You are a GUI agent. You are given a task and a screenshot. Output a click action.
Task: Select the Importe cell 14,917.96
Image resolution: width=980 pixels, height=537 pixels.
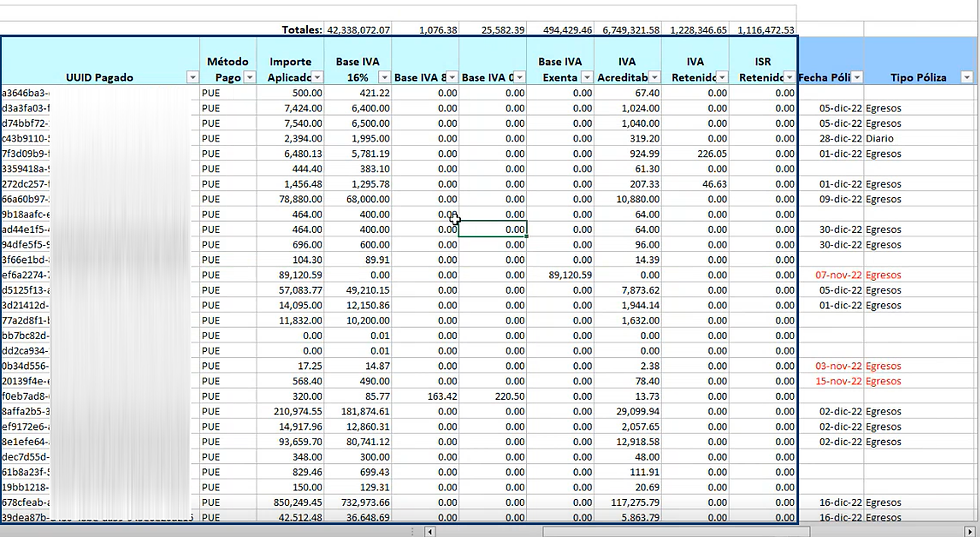click(x=291, y=426)
